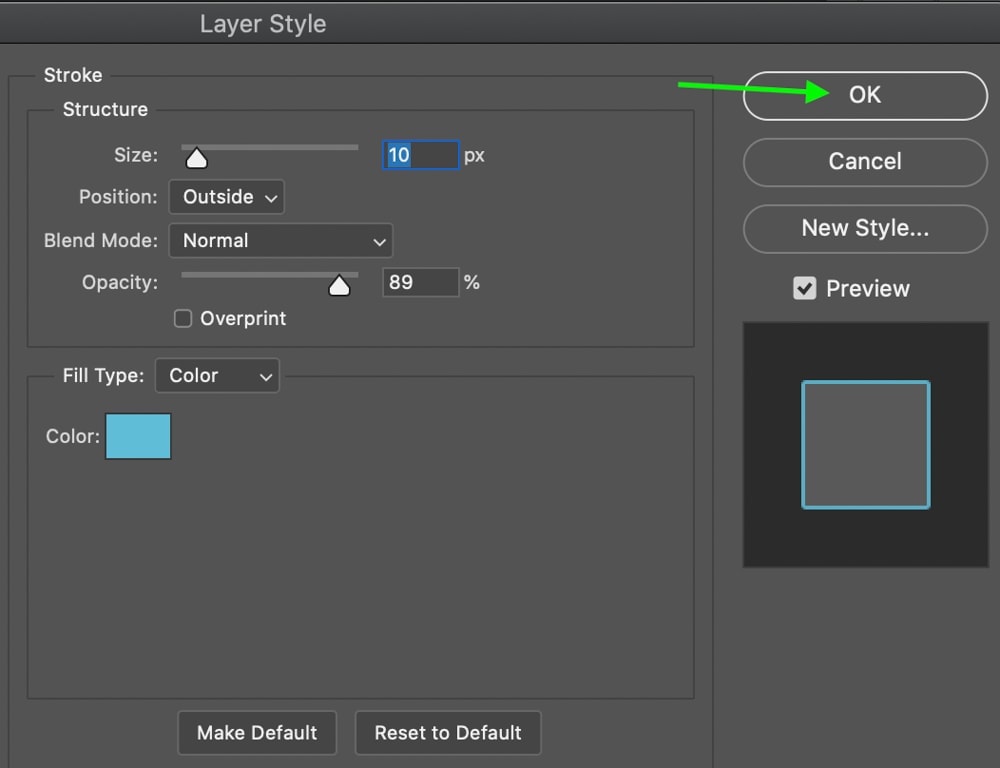The height and width of the screenshot is (768, 1000).
Task: Click the Position label
Action: point(118,197)
